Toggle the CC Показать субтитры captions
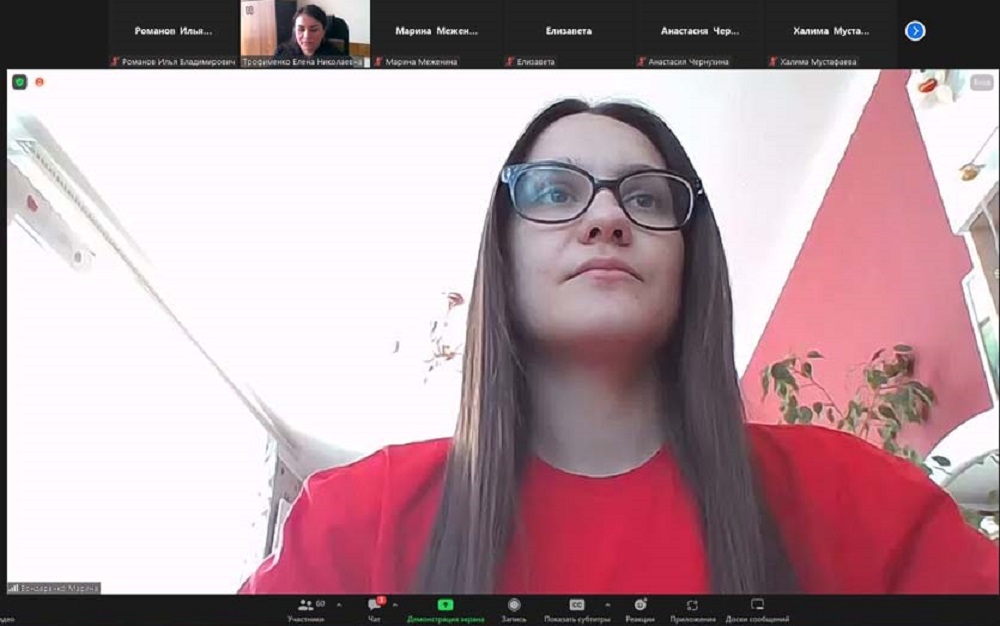The image size is (1000, 626). pos(576,608)
